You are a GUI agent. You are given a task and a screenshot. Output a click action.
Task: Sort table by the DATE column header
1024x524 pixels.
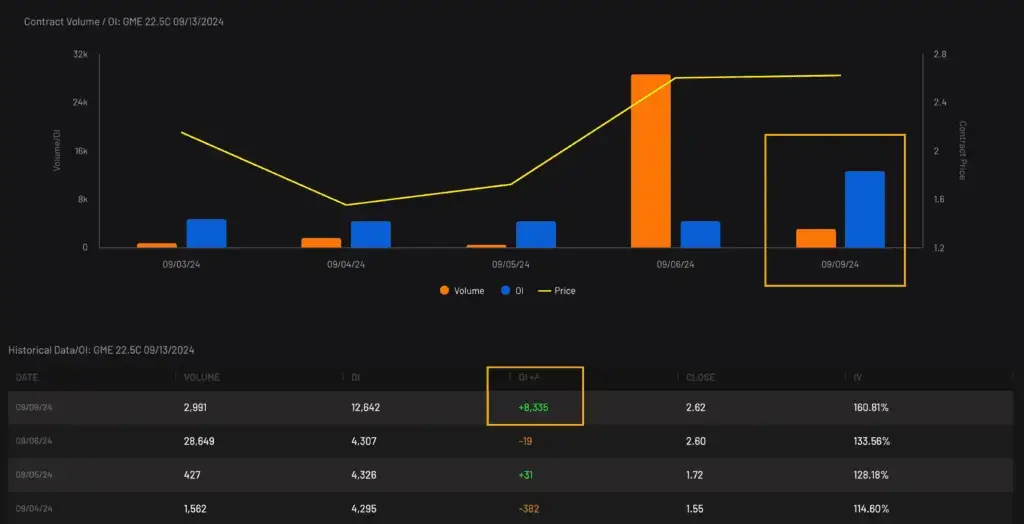(x=26, y=378)
